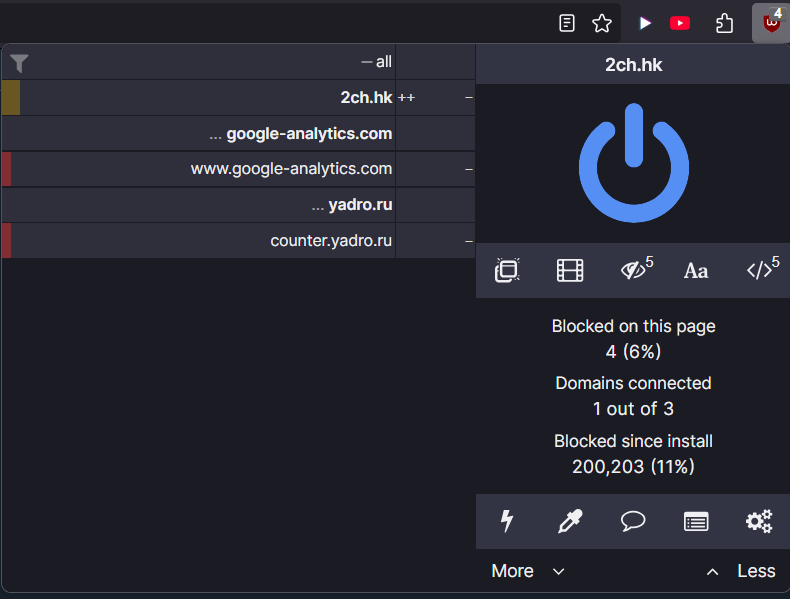Click blocked minus cell in counter.yadro.ru row
Screen dimensions: 790x599
469,241
